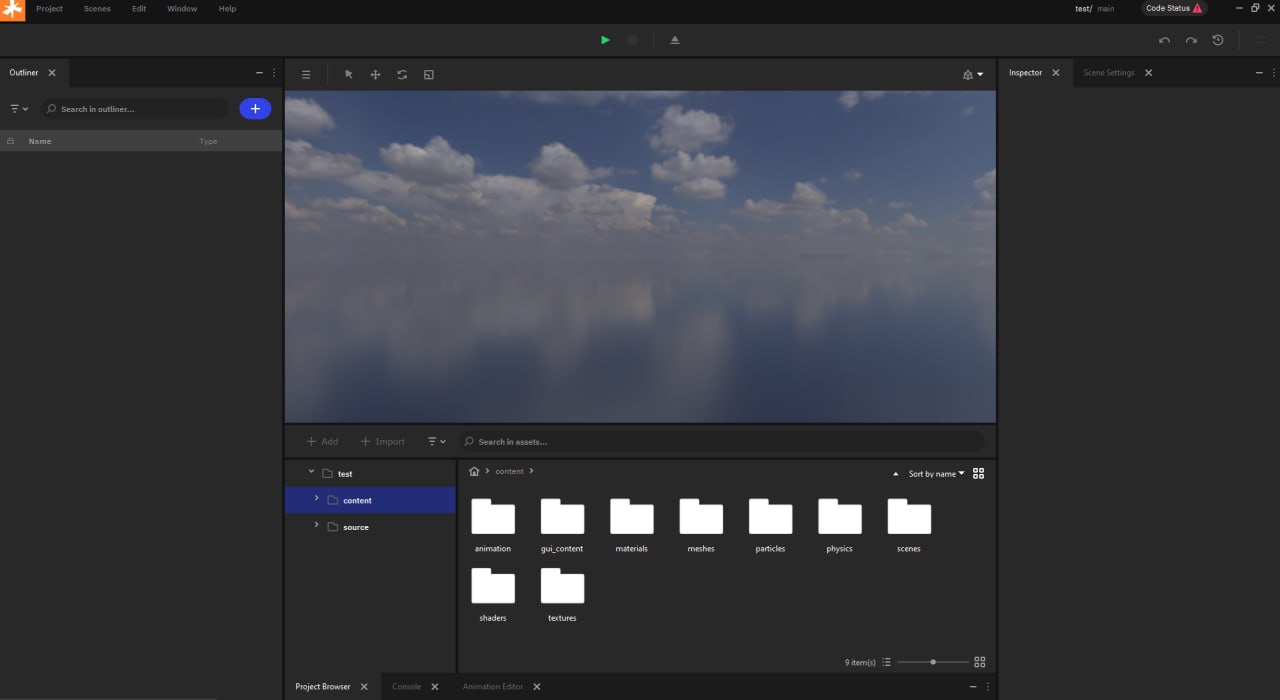Click the Stop playback button
Screen dimensions: 1280x700
632,40
